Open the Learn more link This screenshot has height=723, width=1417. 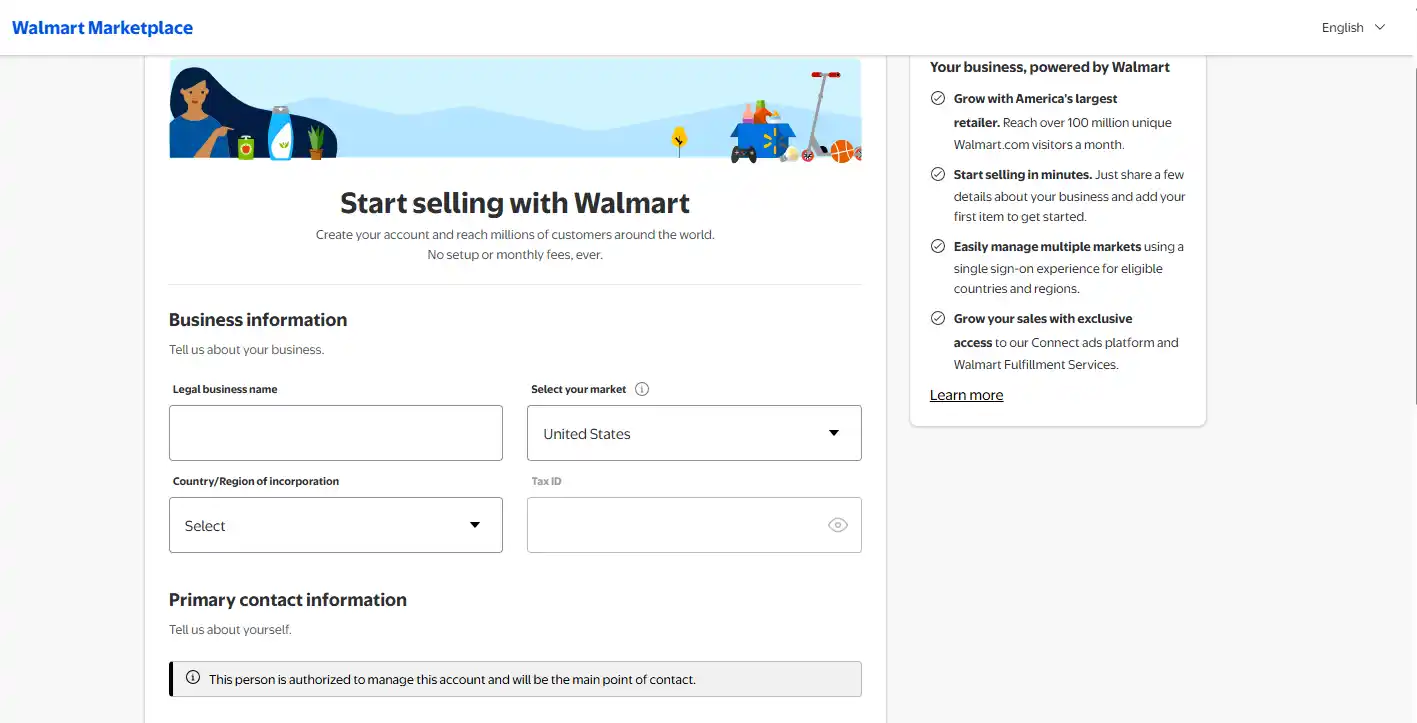966,395
